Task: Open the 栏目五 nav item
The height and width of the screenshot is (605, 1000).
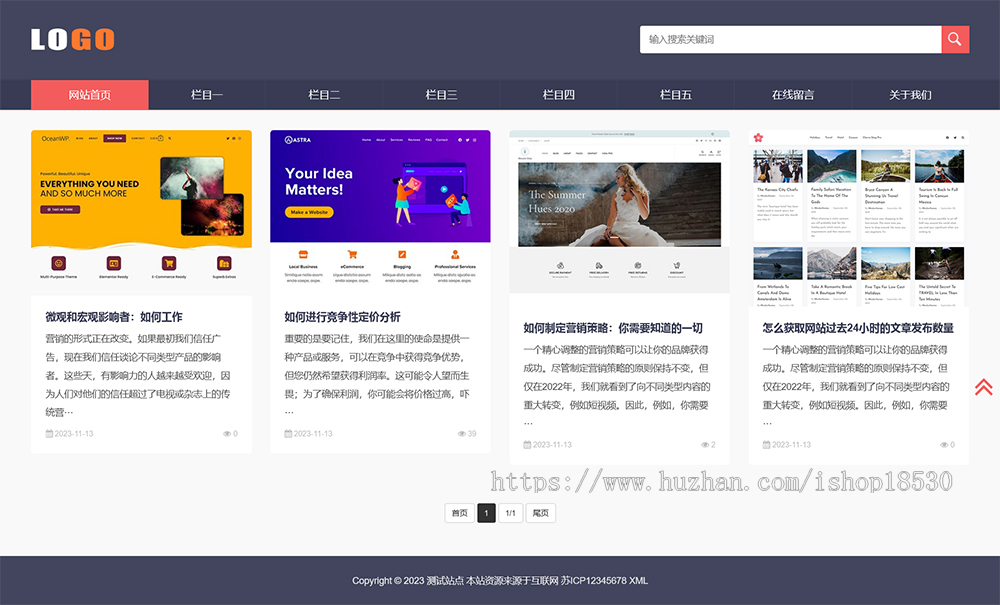Action: click(675, 95)
